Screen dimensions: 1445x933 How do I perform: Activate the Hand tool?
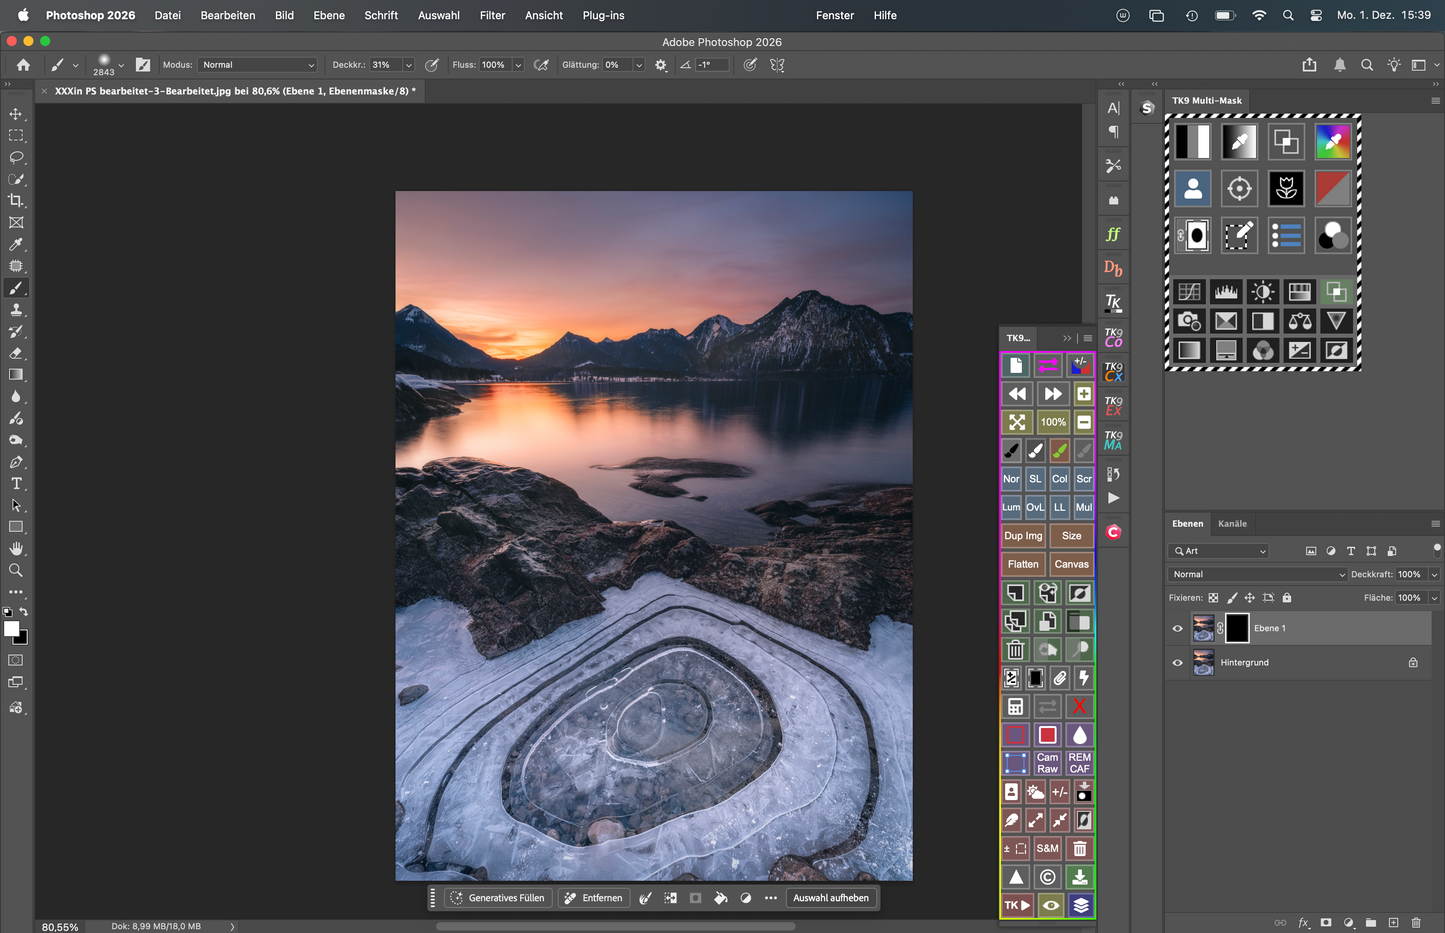(x=16, y=548)
